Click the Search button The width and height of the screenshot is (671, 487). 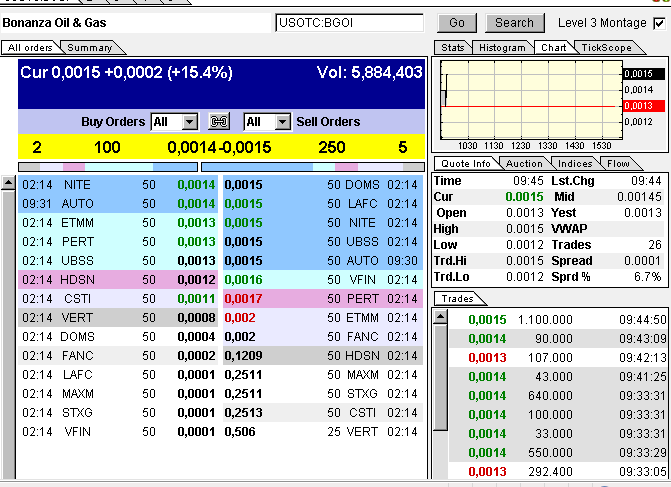pyautogui.click(x=514, y=23)
